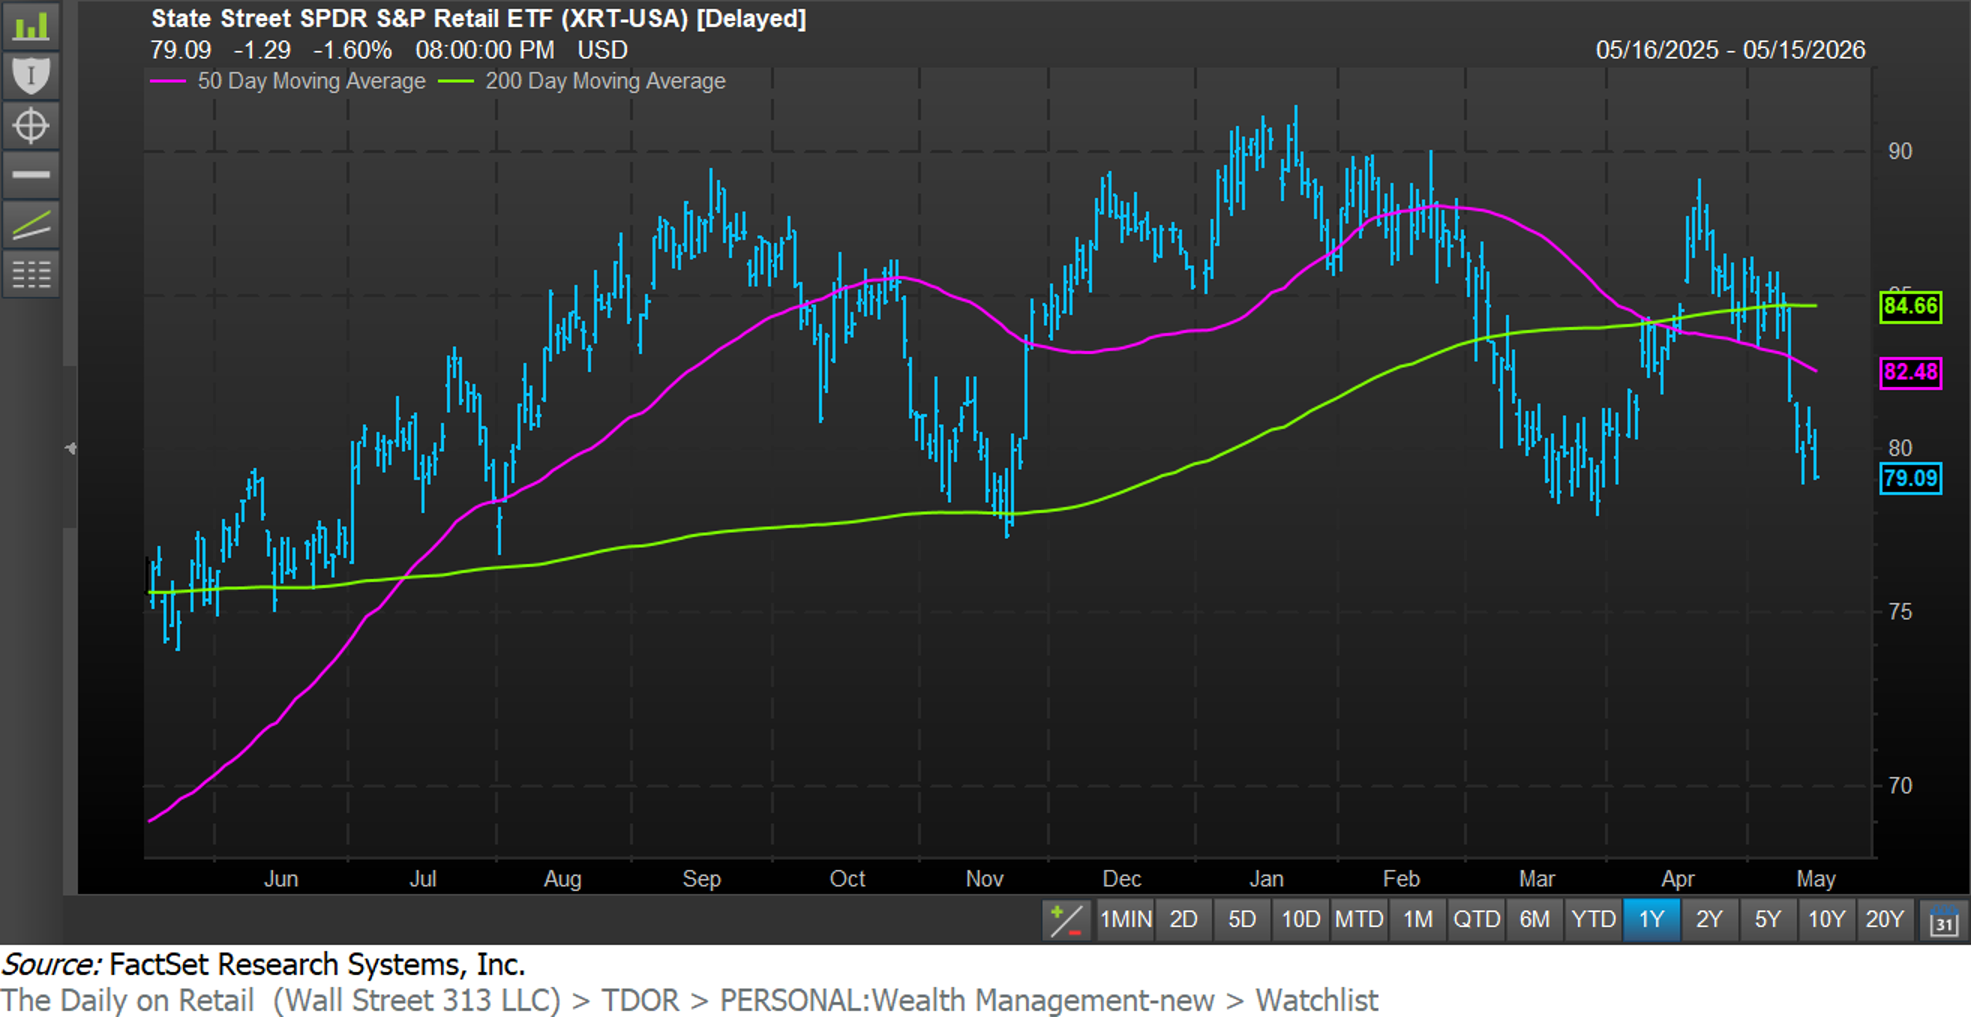Viewport: 1971px width, 1017px height.
Task: Set chart range to 10D
Action: 1300,919
